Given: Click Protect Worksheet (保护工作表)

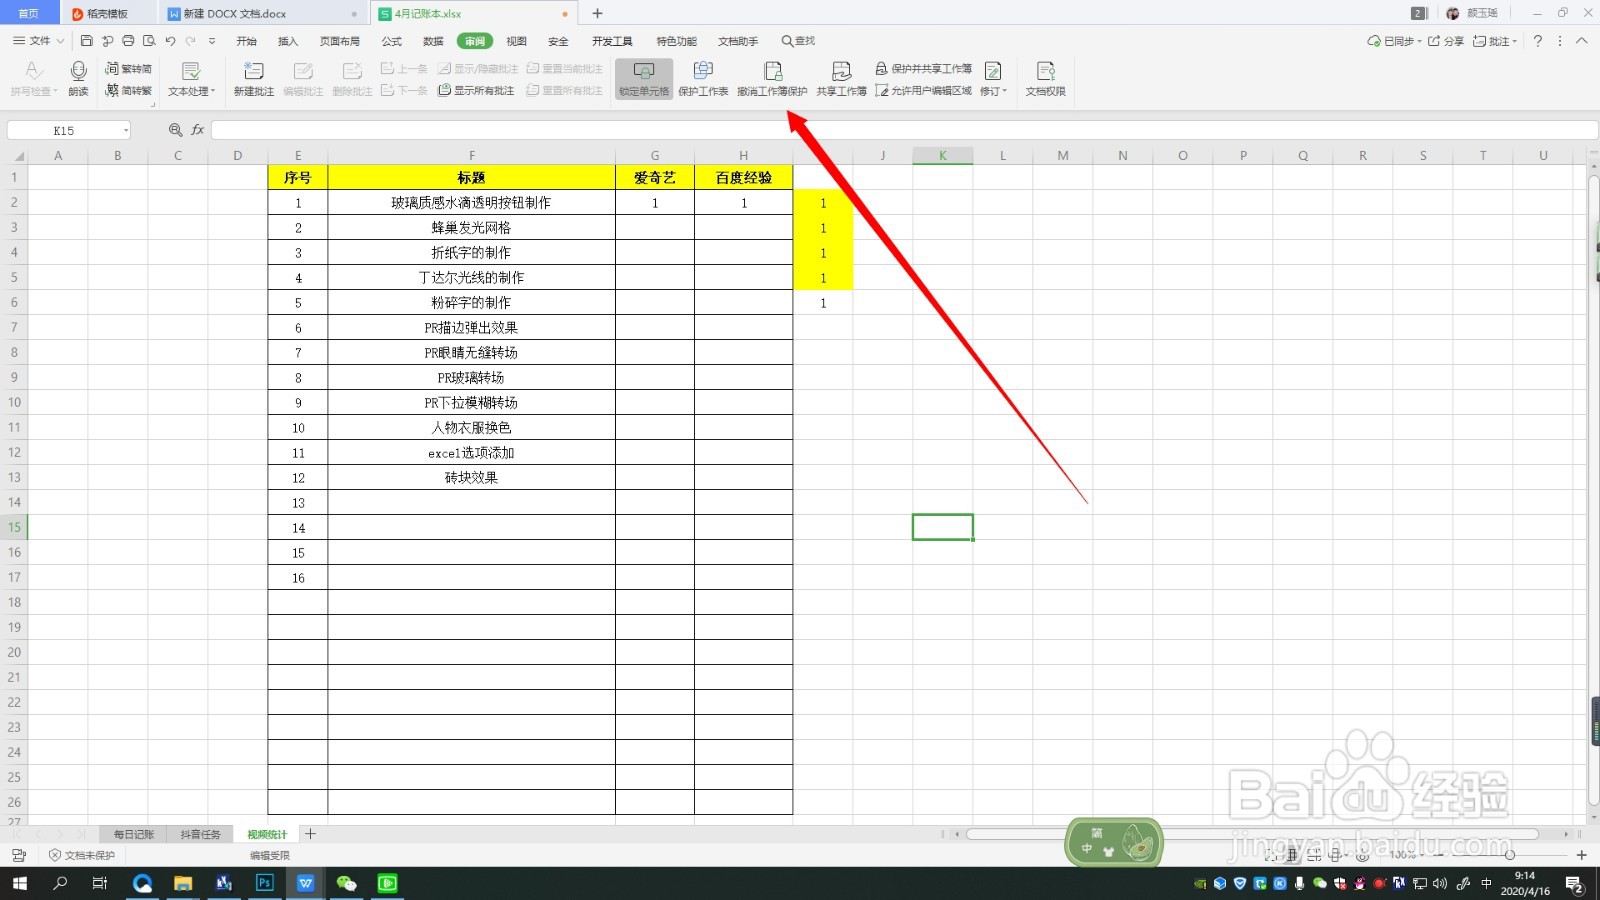Looking at the screenshot, I should click(703, 79).
